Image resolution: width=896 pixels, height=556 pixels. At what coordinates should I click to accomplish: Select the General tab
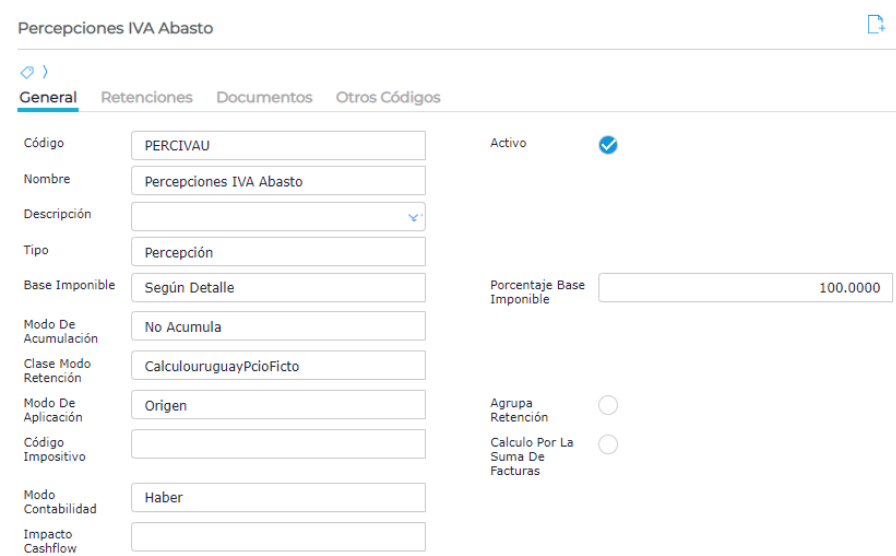tap(48, 97)
